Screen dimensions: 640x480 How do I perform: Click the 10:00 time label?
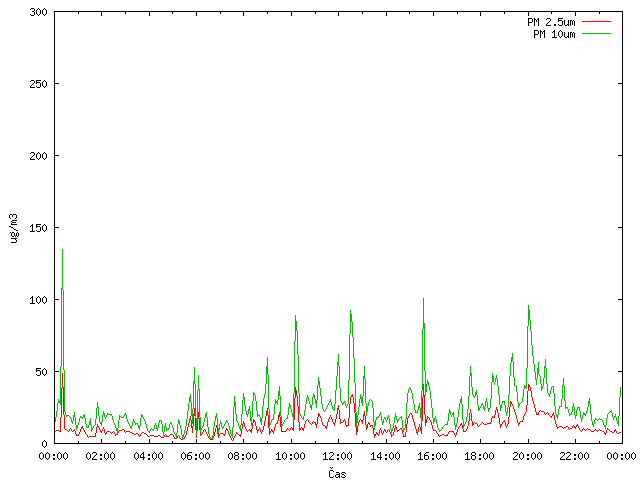(x=290, y=456)
